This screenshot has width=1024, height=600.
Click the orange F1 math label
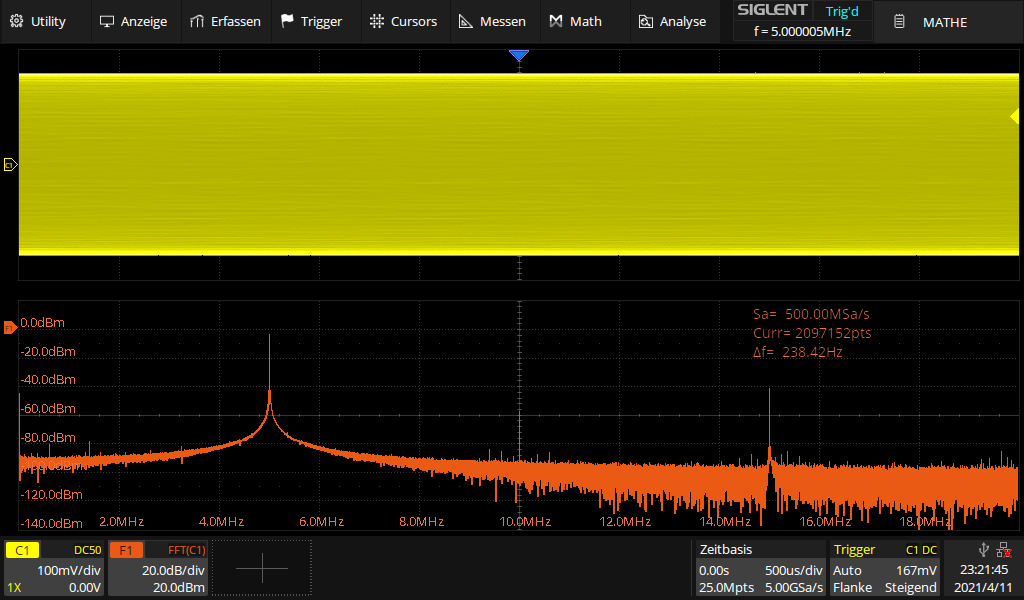tap(126, 550)
